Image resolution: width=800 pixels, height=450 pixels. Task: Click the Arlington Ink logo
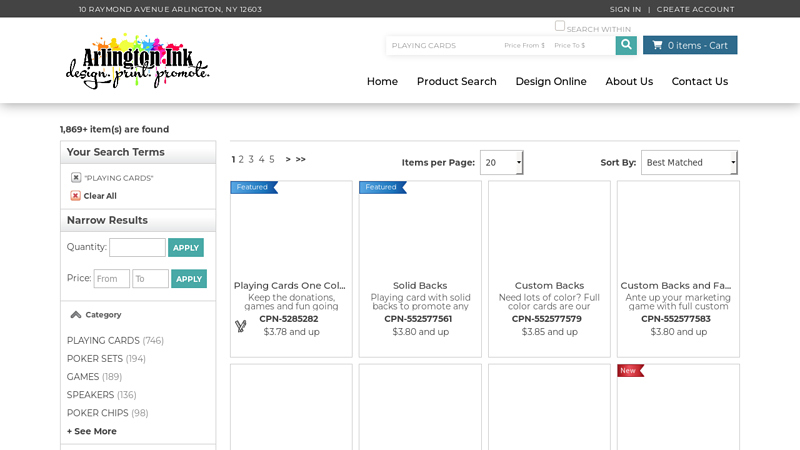coord(138,61)
